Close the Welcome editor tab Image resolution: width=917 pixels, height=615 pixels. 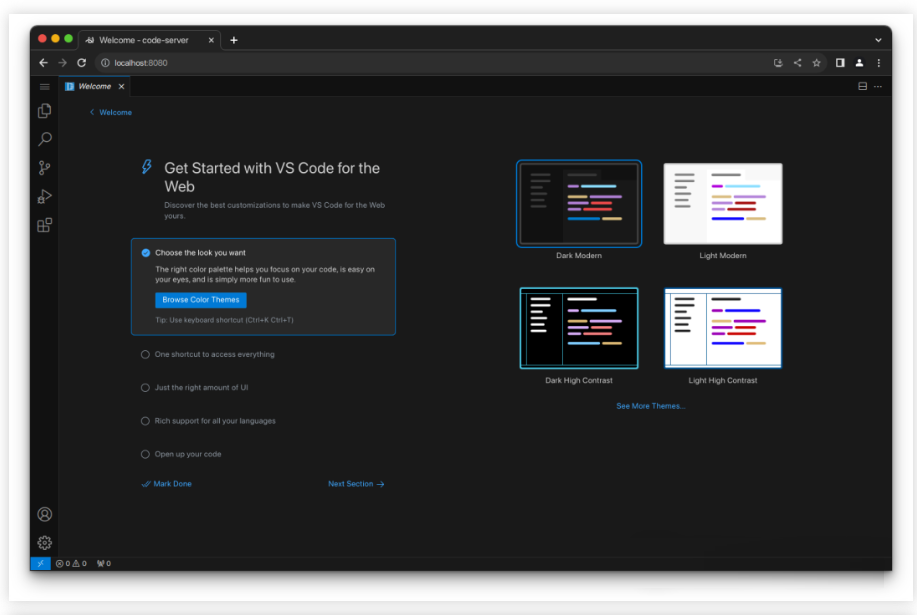tap(121, 87)
